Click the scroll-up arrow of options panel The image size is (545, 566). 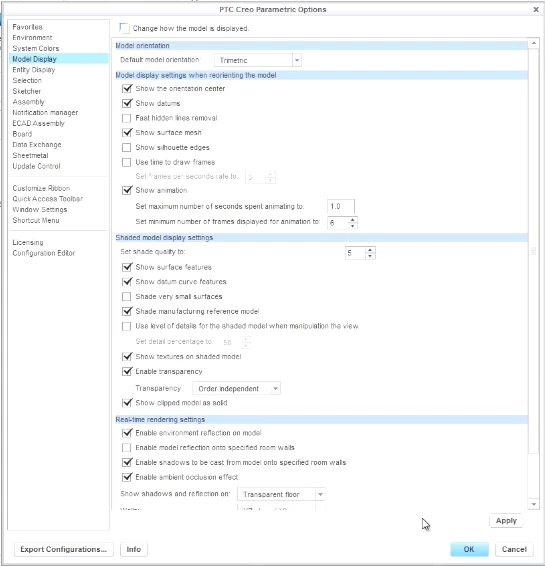[x=533, y=44]
